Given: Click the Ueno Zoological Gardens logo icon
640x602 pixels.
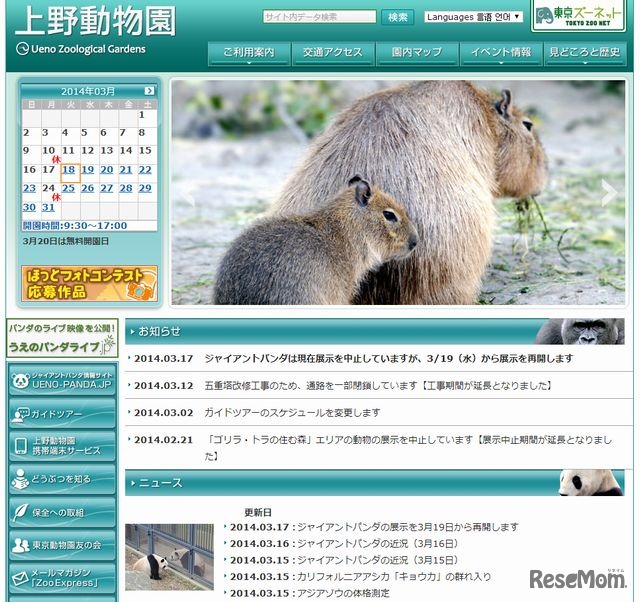Looking at the screenshot, I should point(22,49).
